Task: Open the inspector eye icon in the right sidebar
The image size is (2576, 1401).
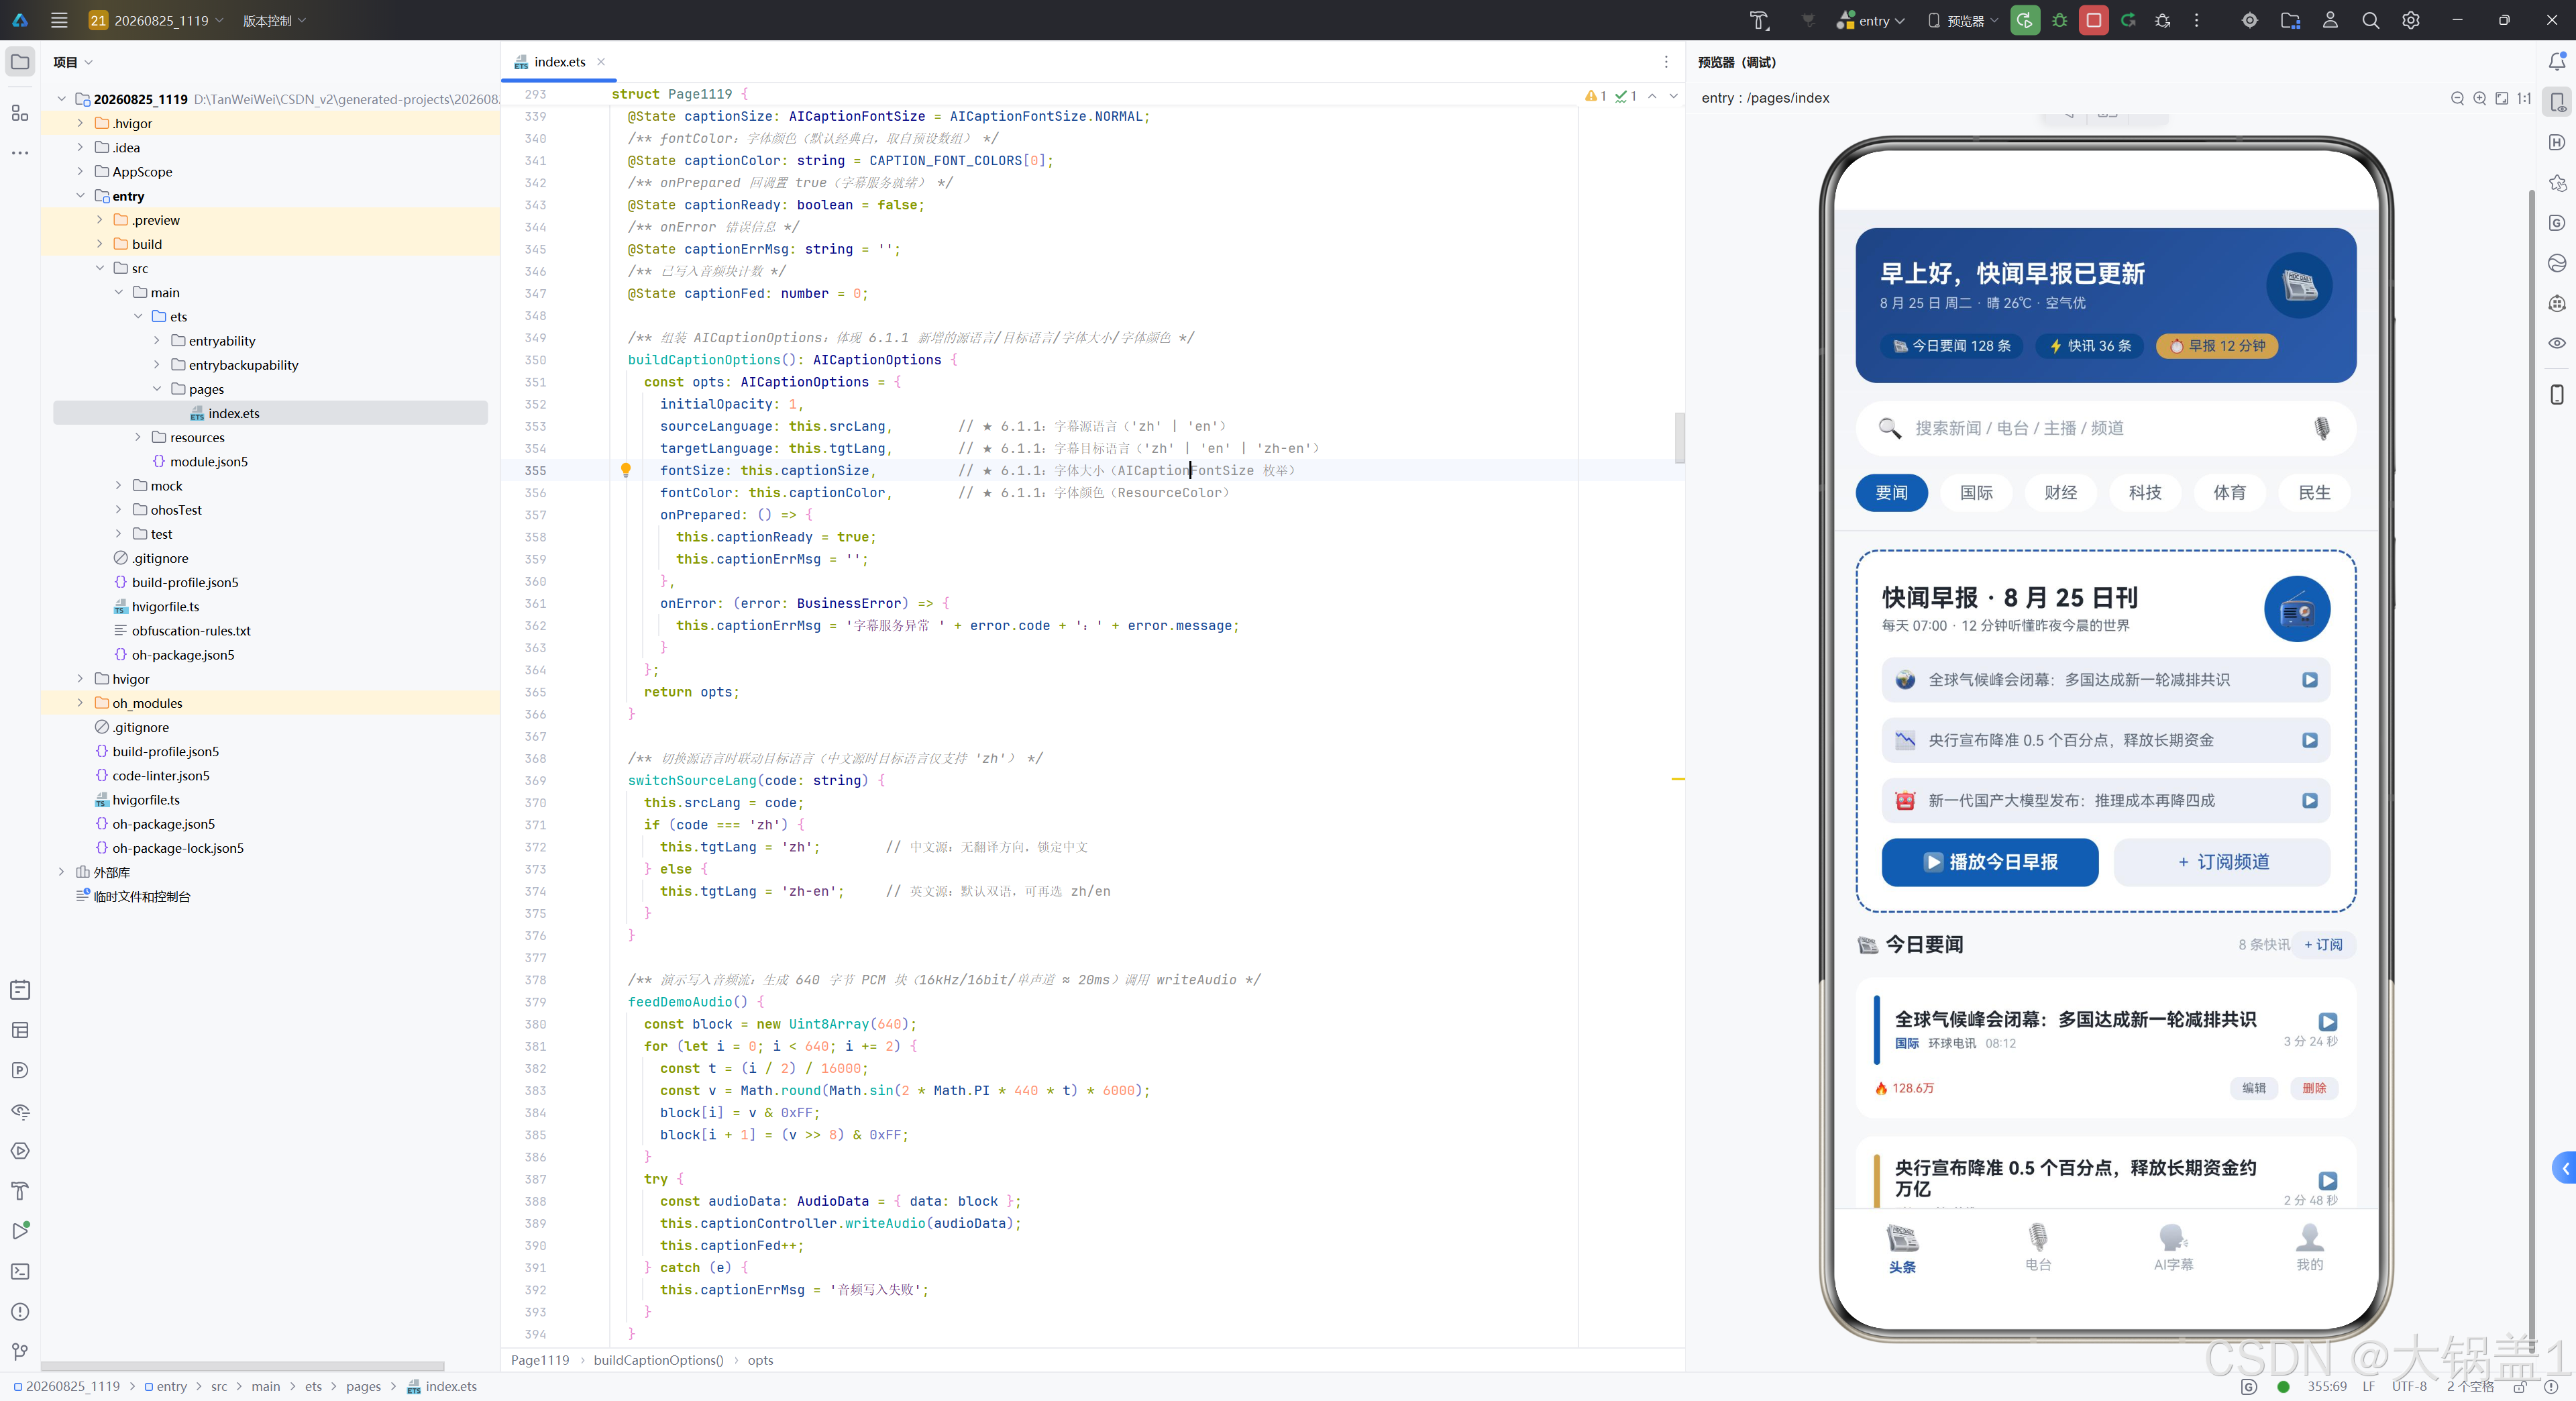Action: click(x=2557, y=343)
